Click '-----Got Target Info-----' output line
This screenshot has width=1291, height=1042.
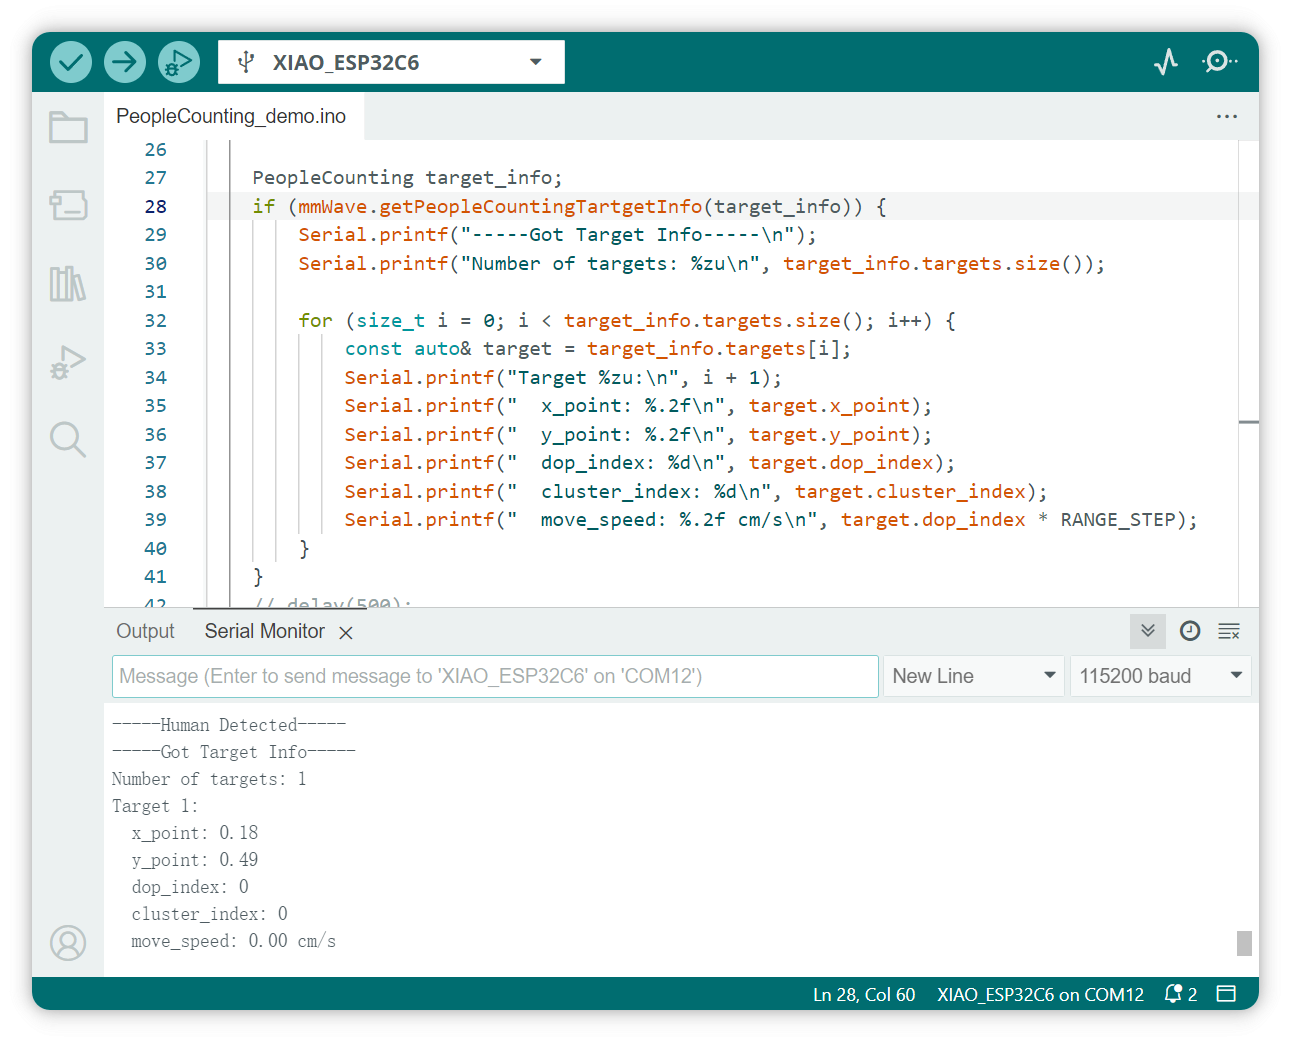click(x=234, y=752)
